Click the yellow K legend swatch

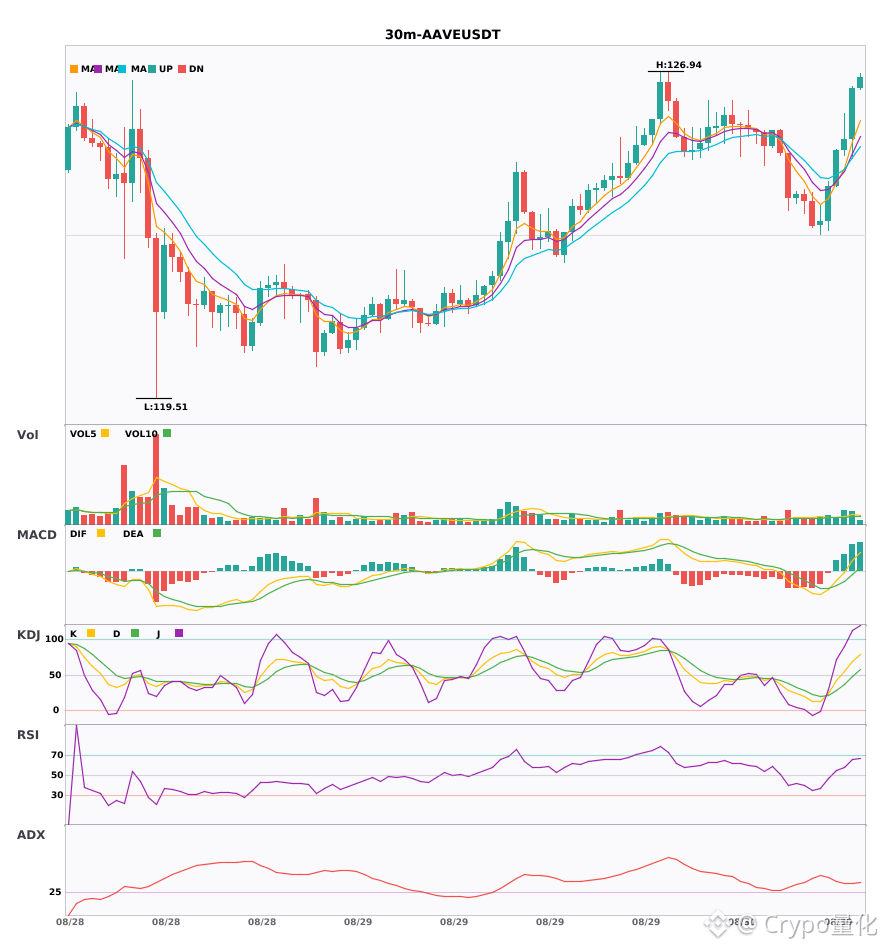pos(91,633)
